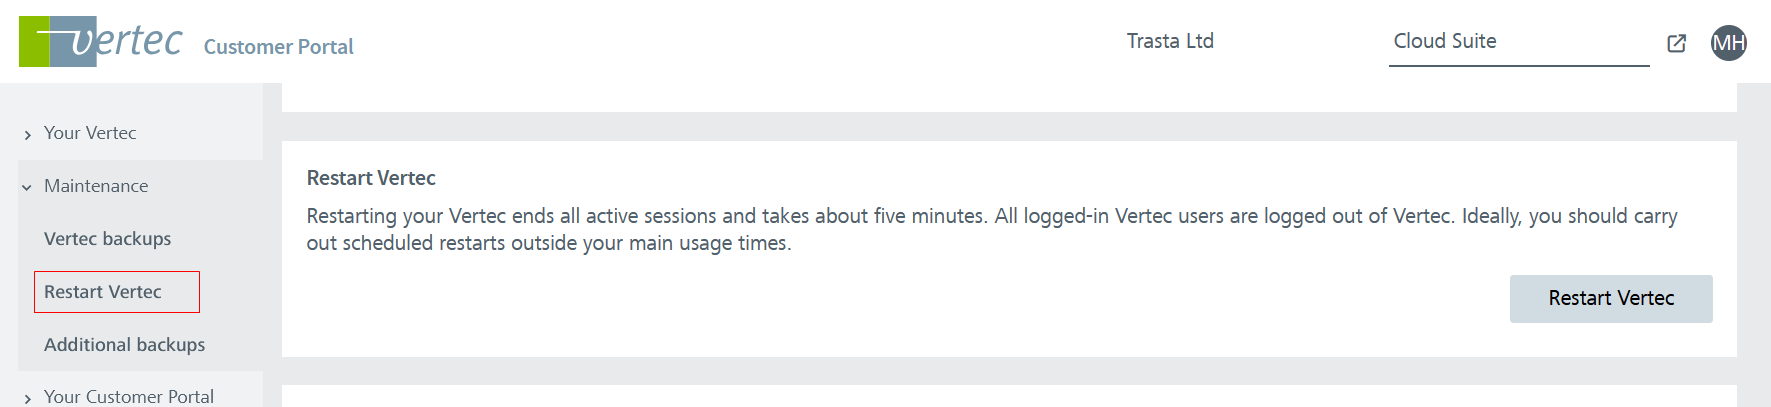
Task: Expand the Your Customer Portal chevron
Action: 27,398
